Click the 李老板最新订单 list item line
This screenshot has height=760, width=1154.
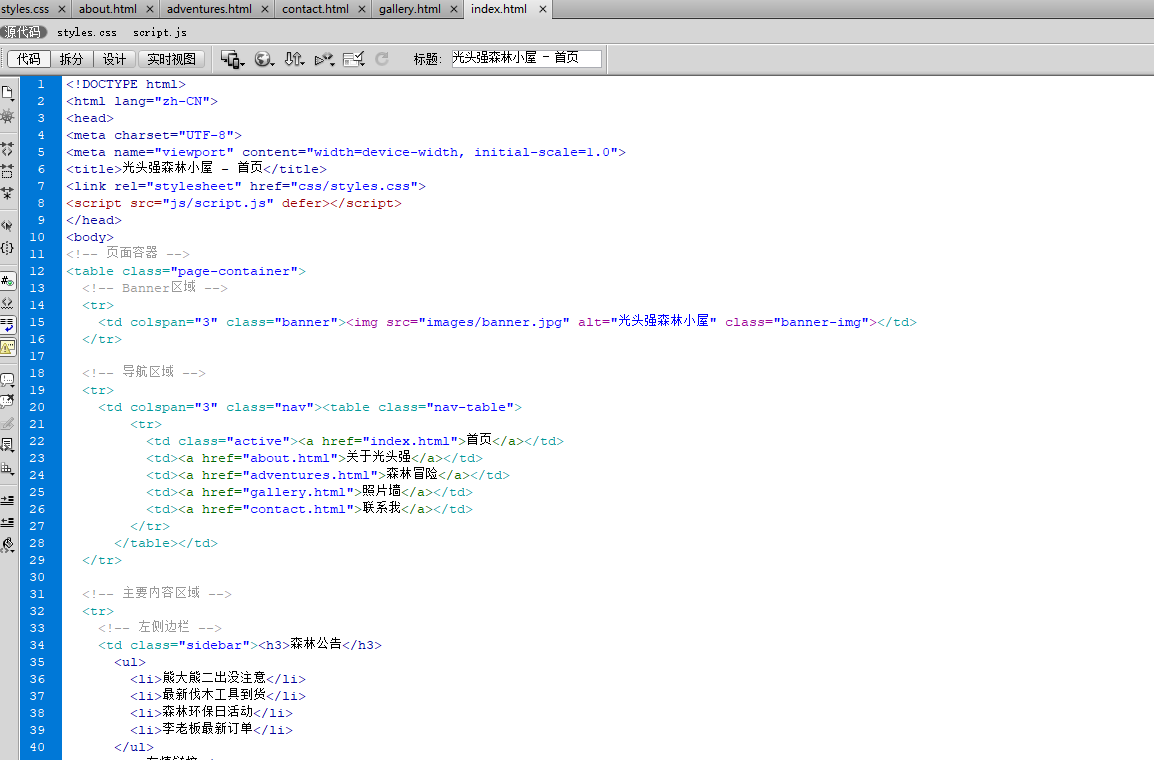pos(211,730)
